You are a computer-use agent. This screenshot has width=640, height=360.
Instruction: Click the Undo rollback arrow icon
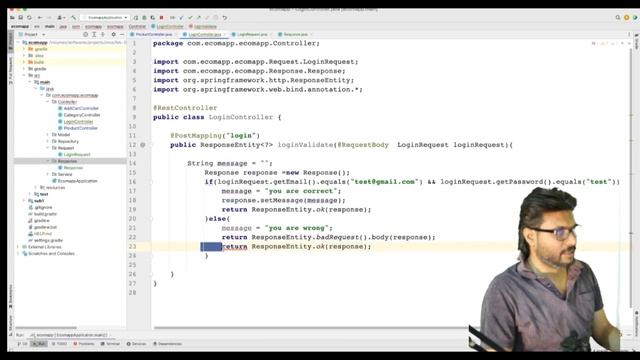(224, 18)
